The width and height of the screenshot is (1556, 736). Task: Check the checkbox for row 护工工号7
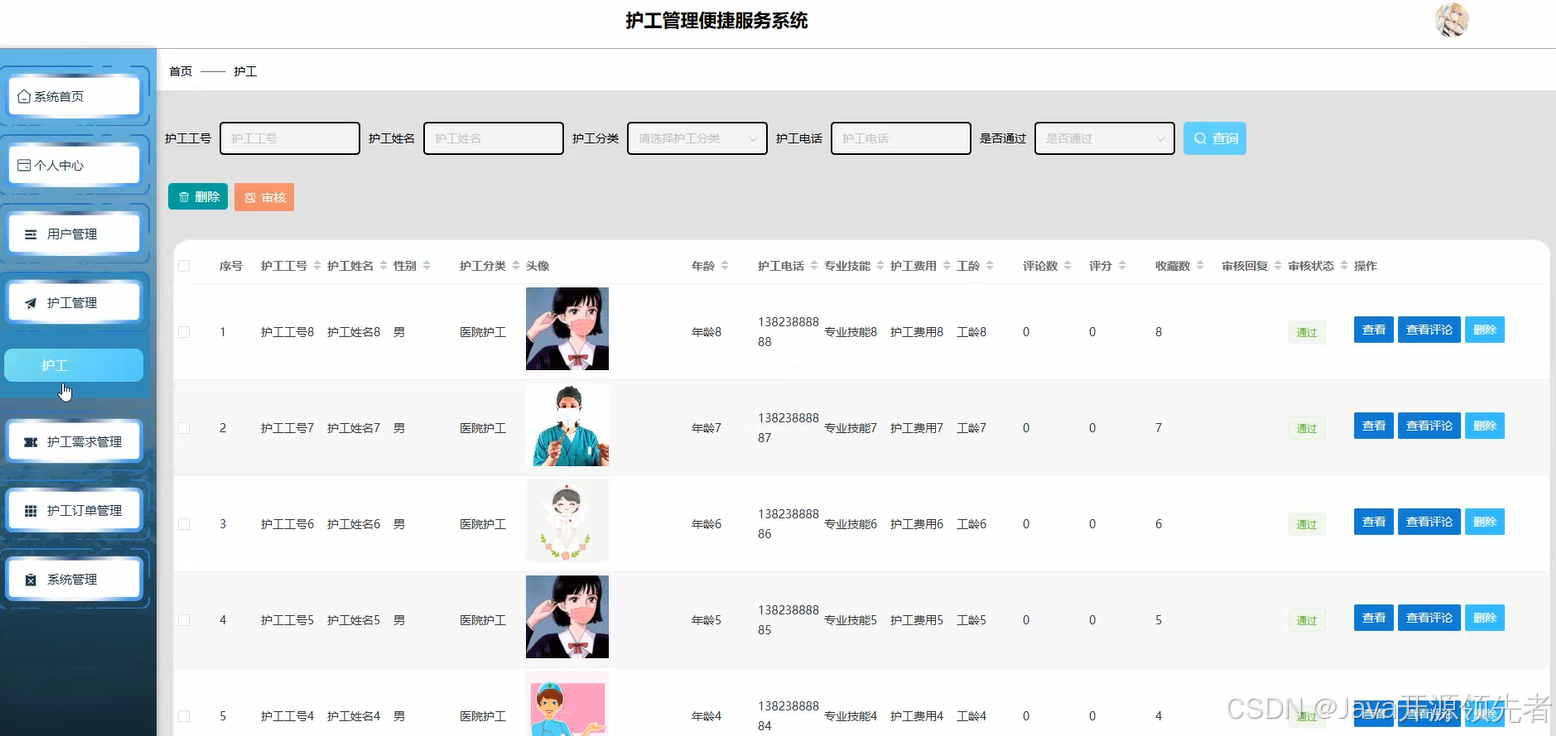(x=184, y=428)
